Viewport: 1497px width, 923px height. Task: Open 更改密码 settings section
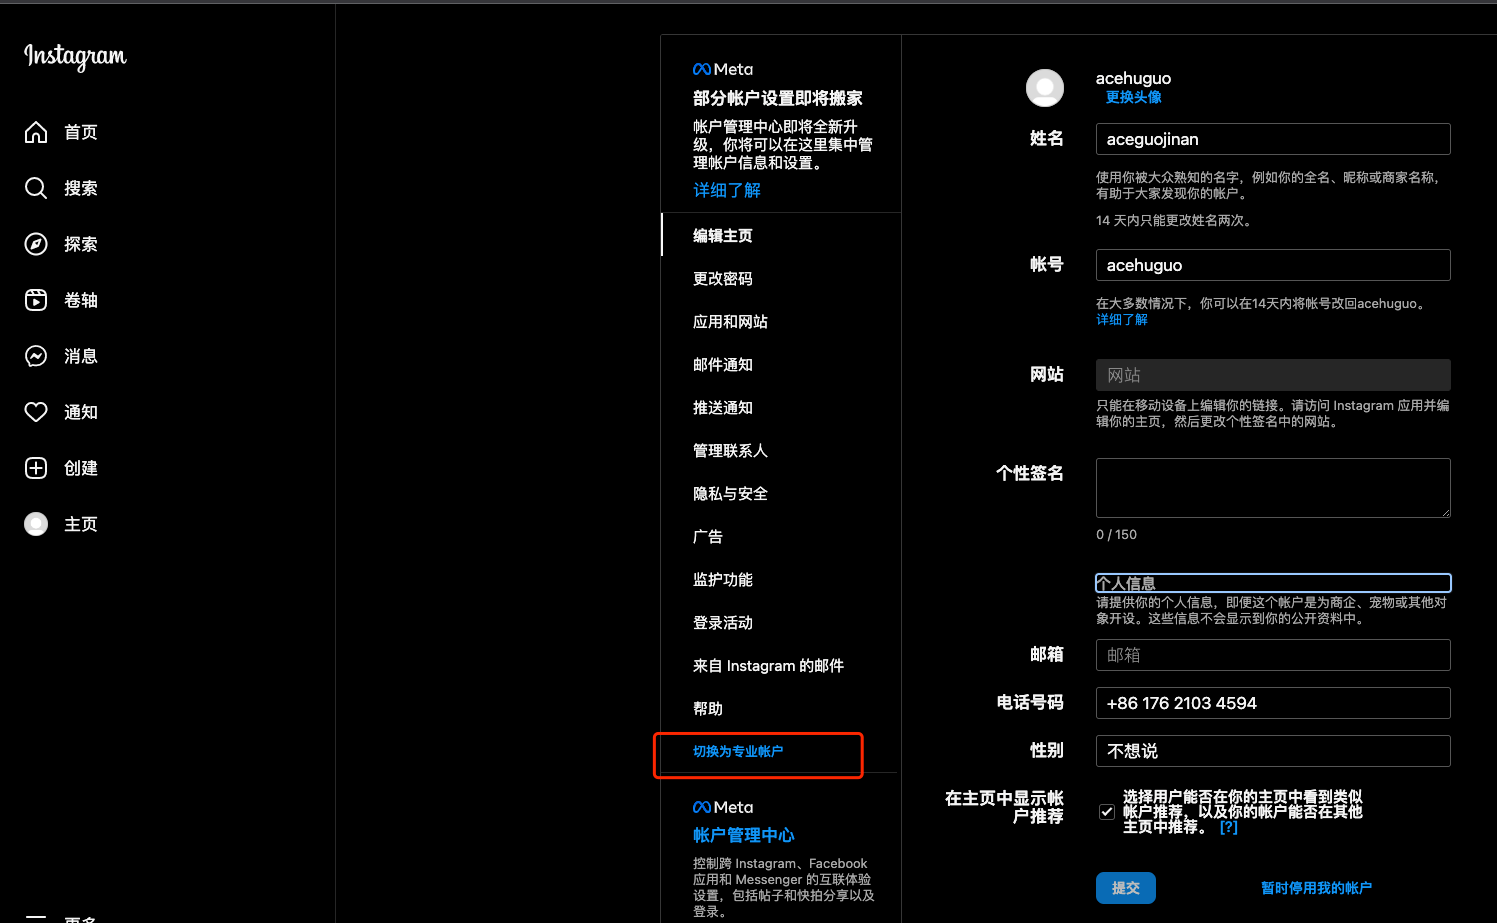click(723, 279)
